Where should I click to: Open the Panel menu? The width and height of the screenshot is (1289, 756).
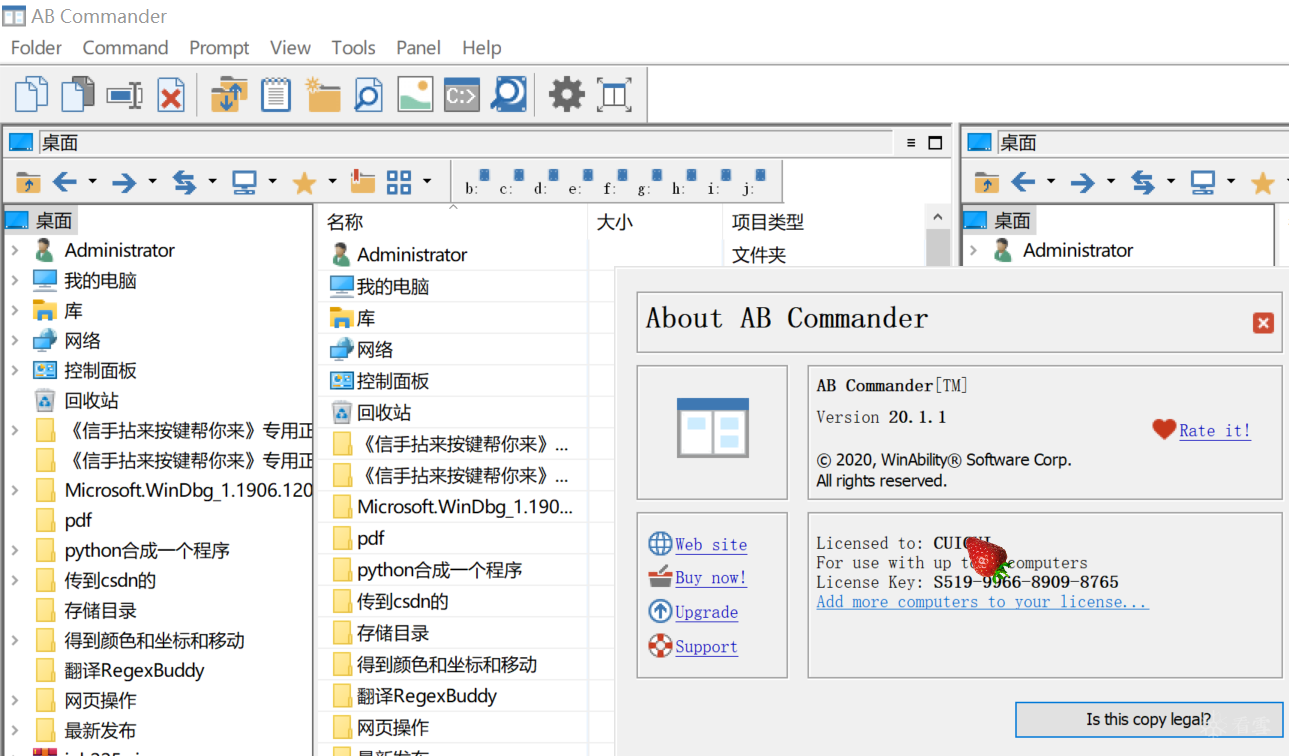(x=418, y=48)
